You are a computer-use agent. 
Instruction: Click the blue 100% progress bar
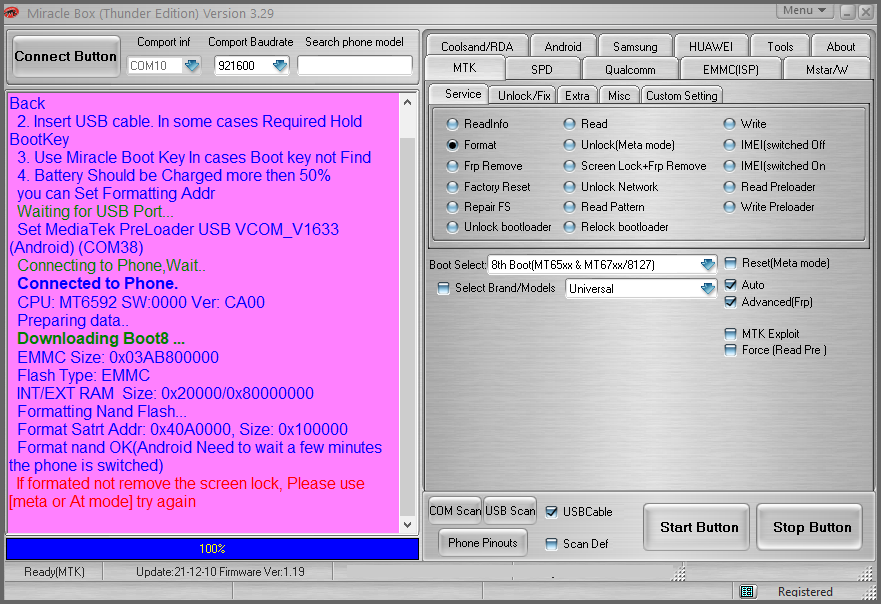point(212,548)
